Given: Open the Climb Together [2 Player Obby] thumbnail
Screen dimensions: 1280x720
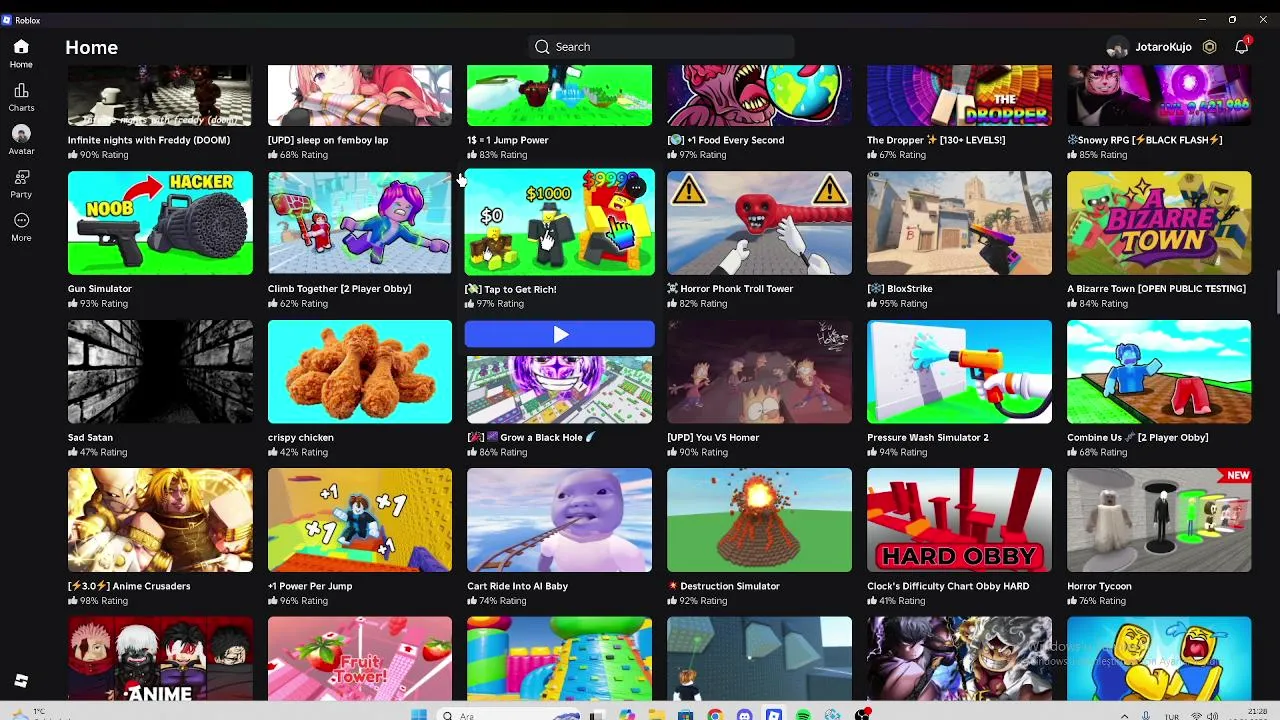Looking at the screenshot, I should coord(360,223).
